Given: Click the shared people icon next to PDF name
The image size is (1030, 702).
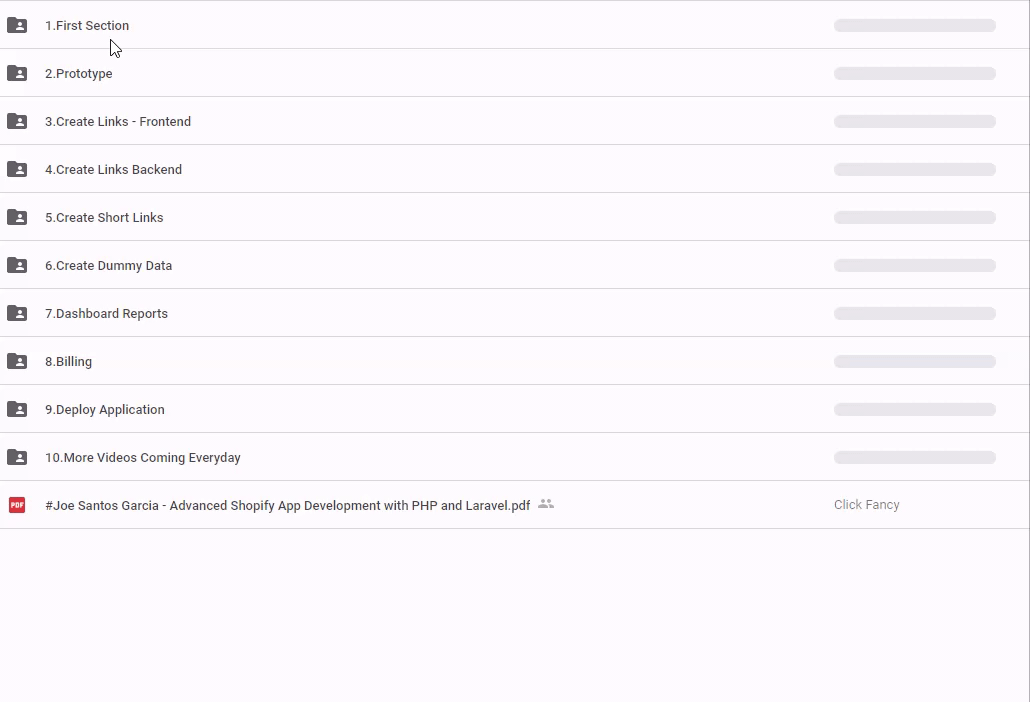Looking at the screenshot, I should [546, 504].
